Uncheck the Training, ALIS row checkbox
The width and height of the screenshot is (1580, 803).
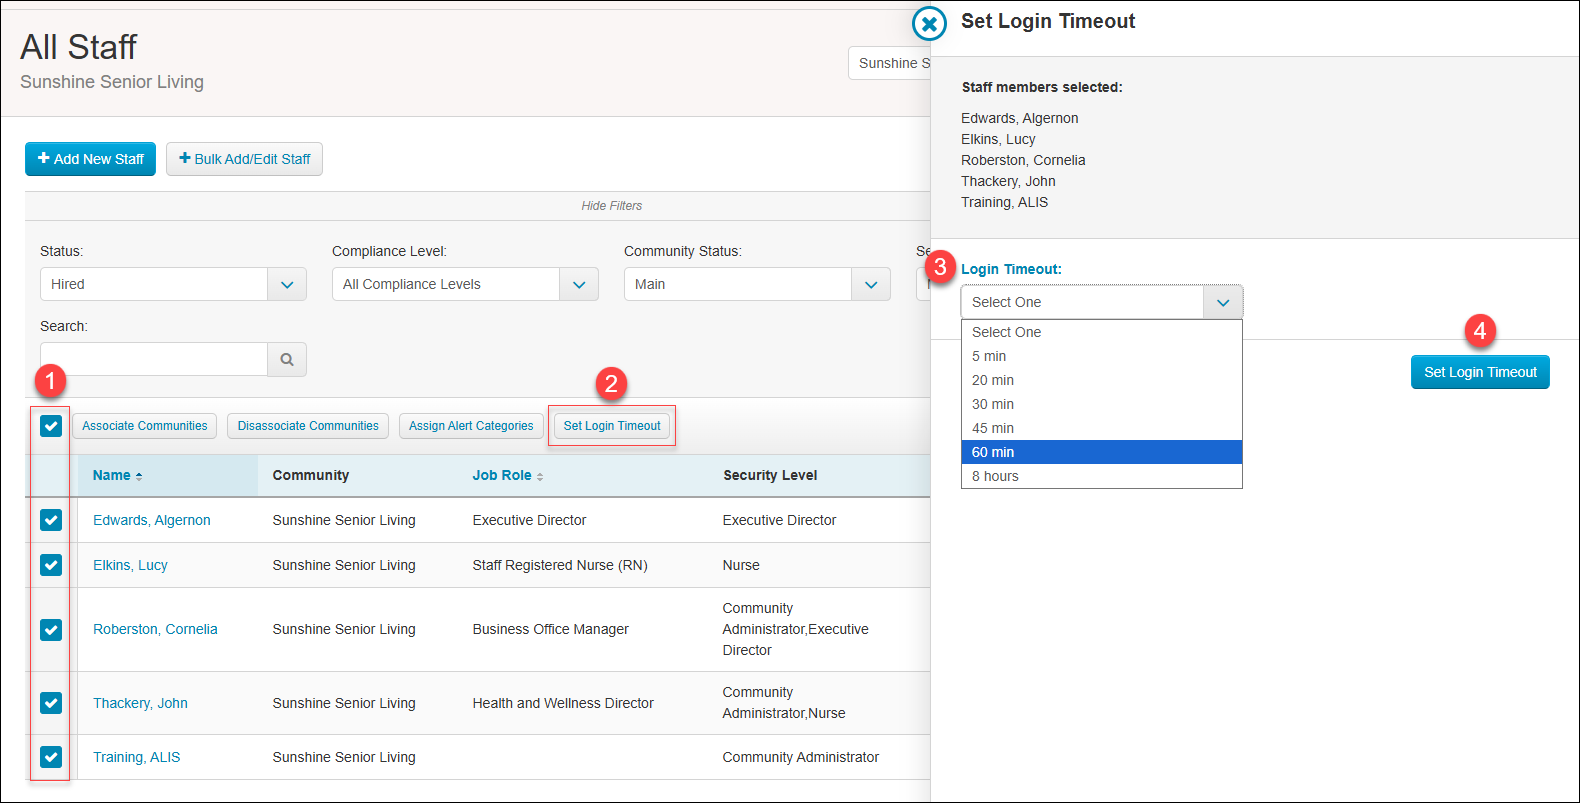click(x=51, y=757)
